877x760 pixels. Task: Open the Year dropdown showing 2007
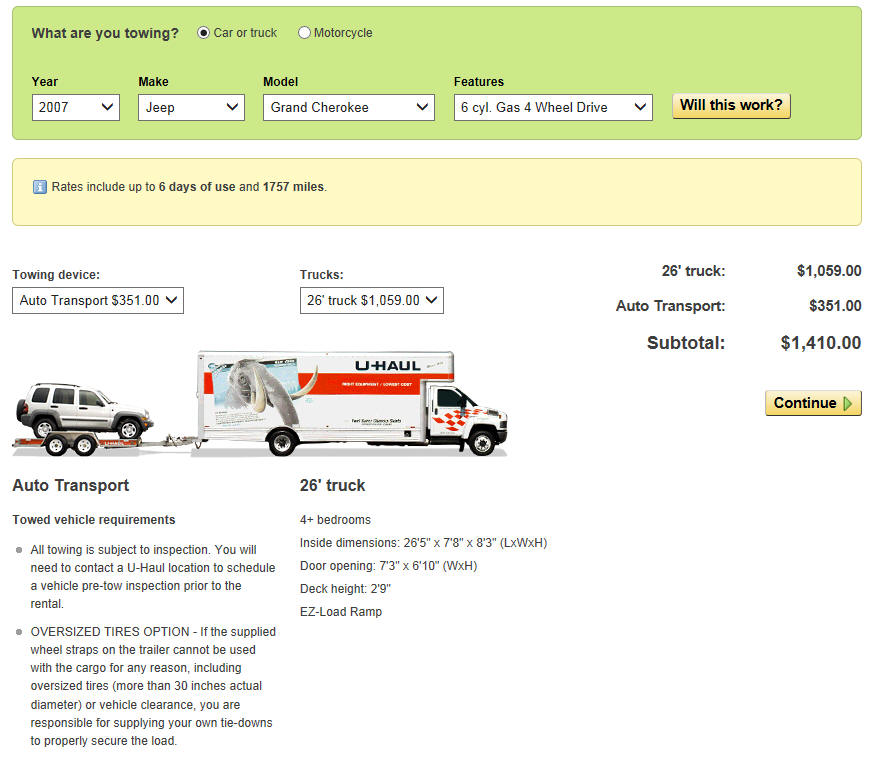[76, 107]
